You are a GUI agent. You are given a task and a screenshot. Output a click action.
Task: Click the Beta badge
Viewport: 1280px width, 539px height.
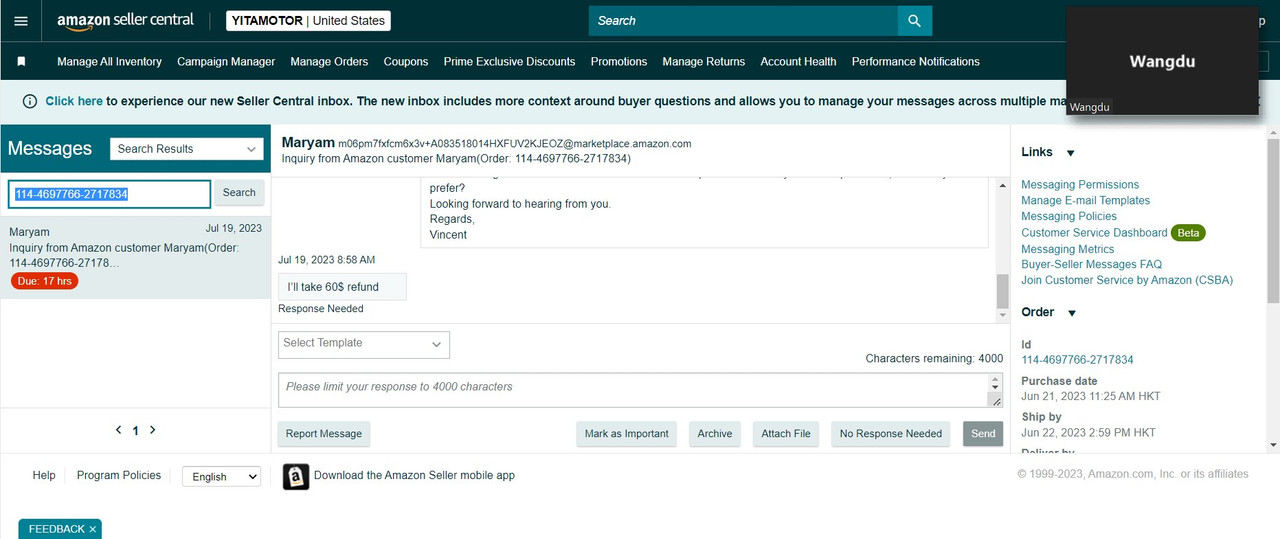pyautogui.click(x=1188, y=233)
